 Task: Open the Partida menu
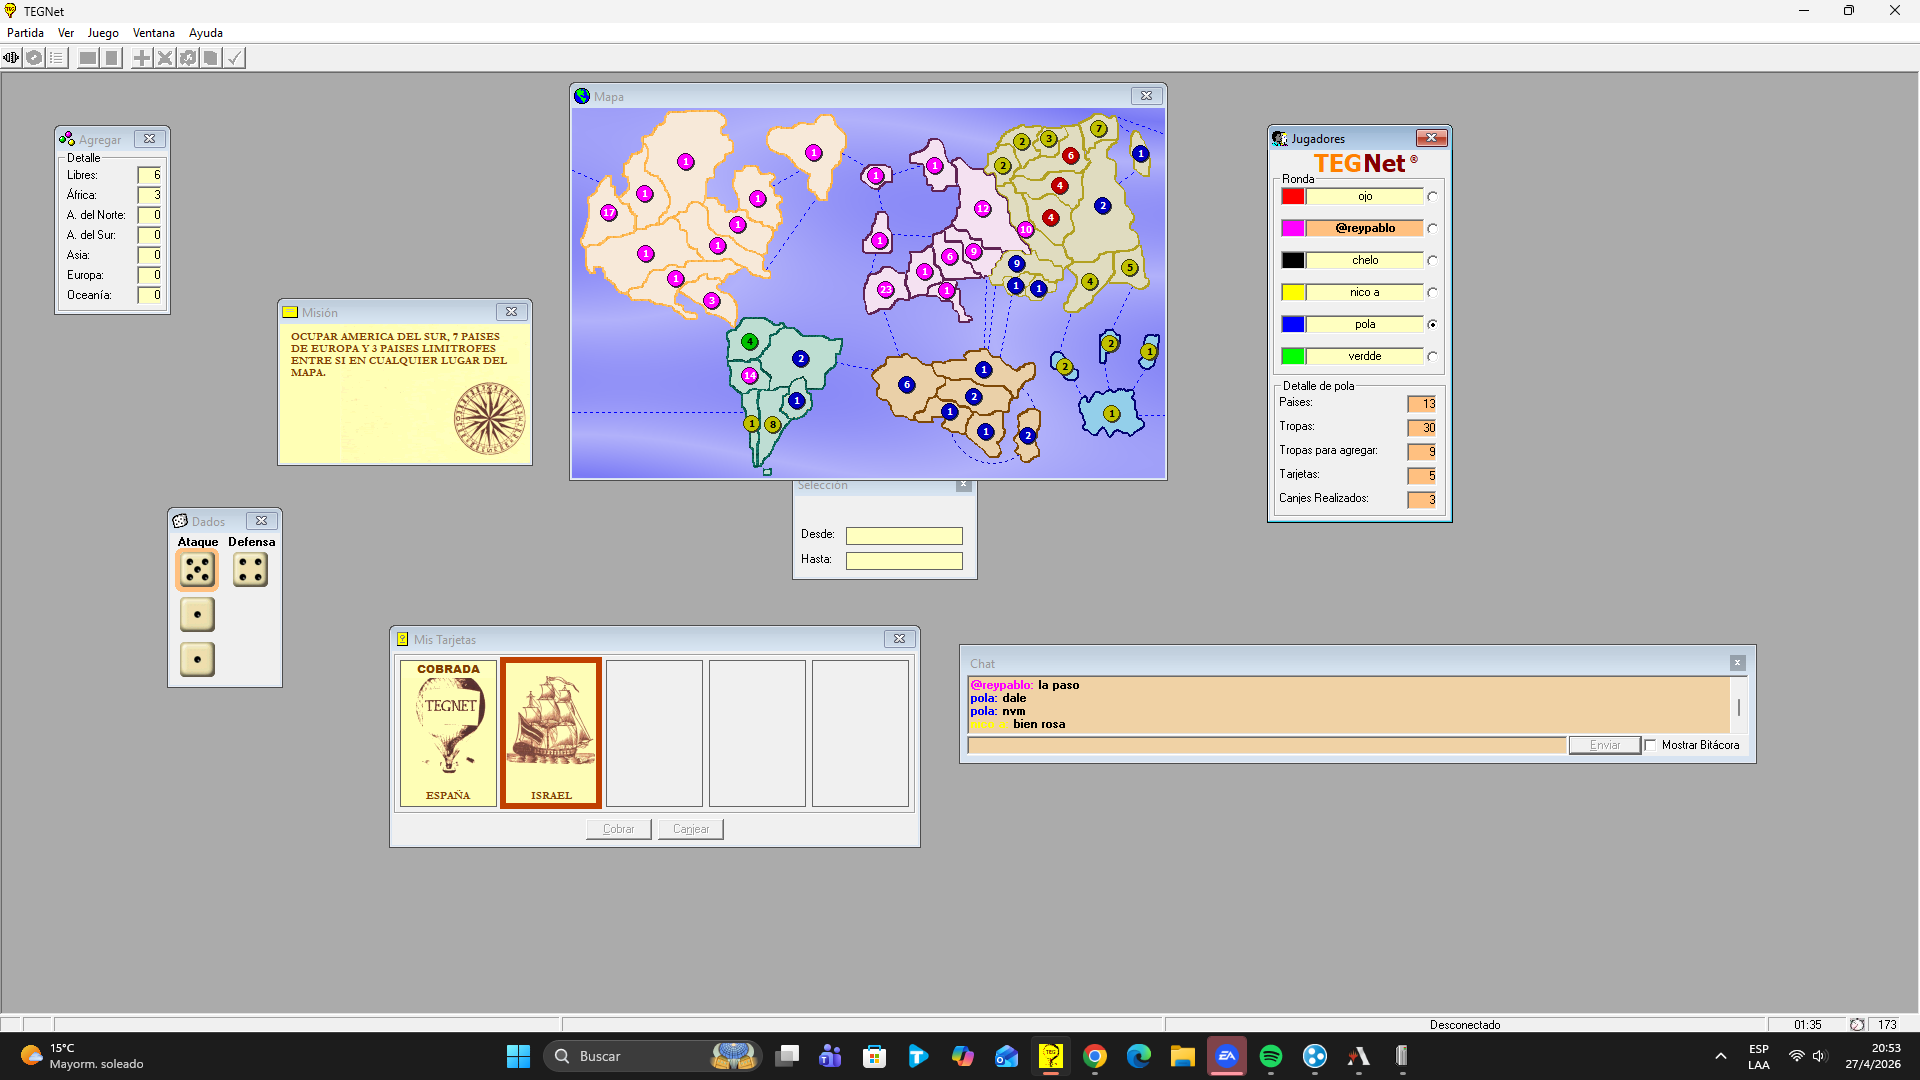(x=25, y=33)
